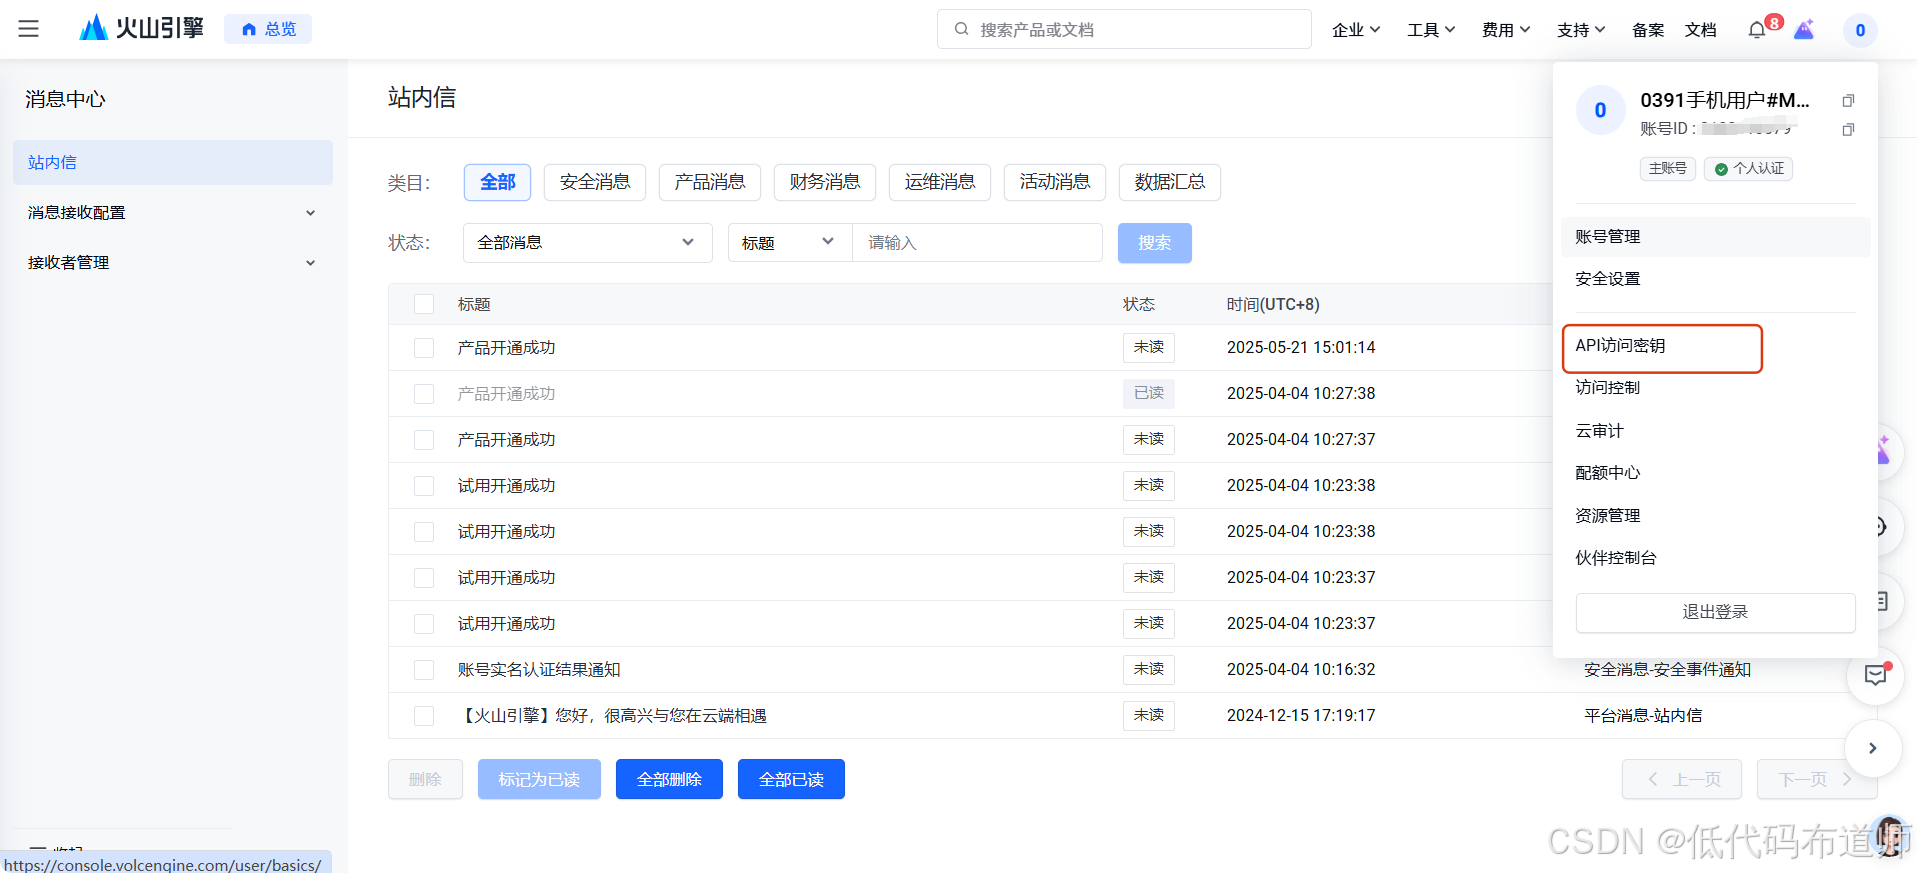Viewport: 1917px width, 873px height.
Task: Open the 费用 header menu
Action: (x=1506, y=30)
